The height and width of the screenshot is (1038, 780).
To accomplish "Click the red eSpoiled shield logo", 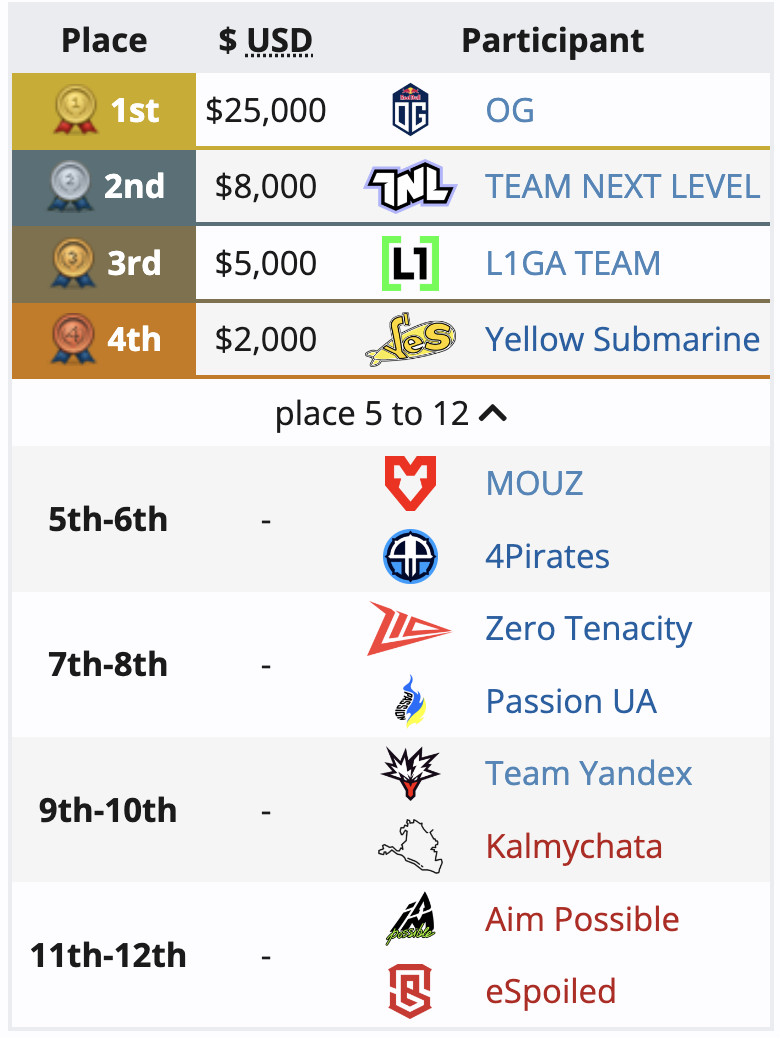I will tap(411, 991).
